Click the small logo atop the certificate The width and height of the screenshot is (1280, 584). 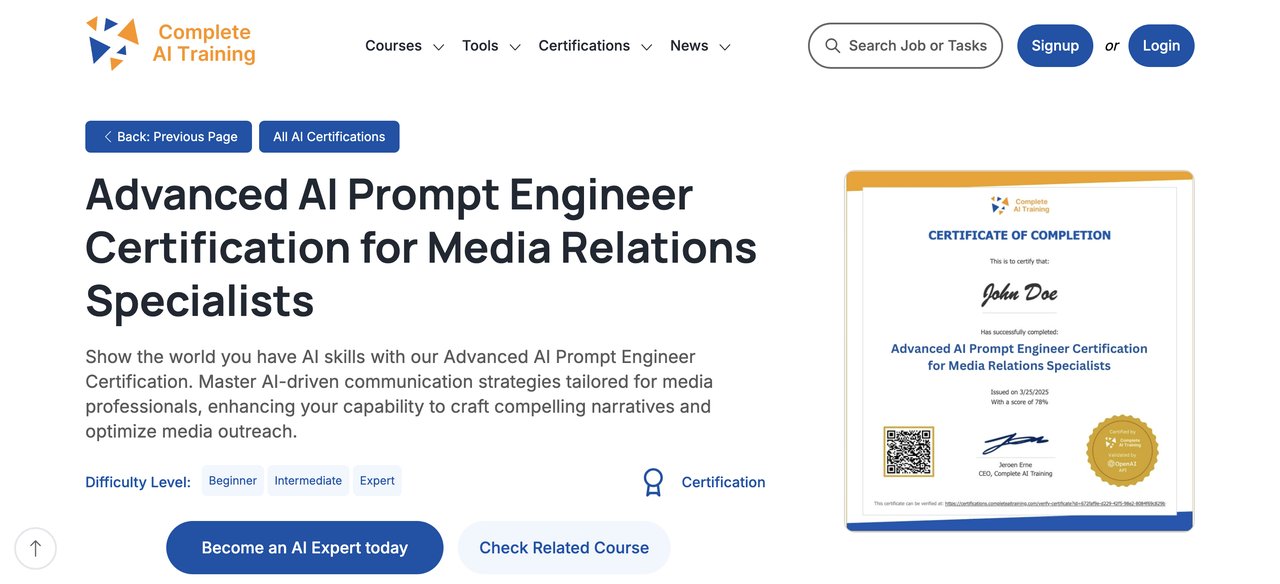tap(1020, 205)
